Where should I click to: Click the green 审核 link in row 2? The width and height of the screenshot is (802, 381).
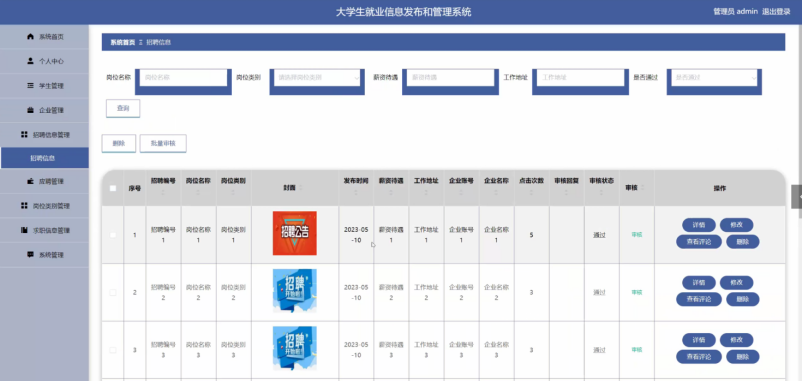tap(636, 293)
